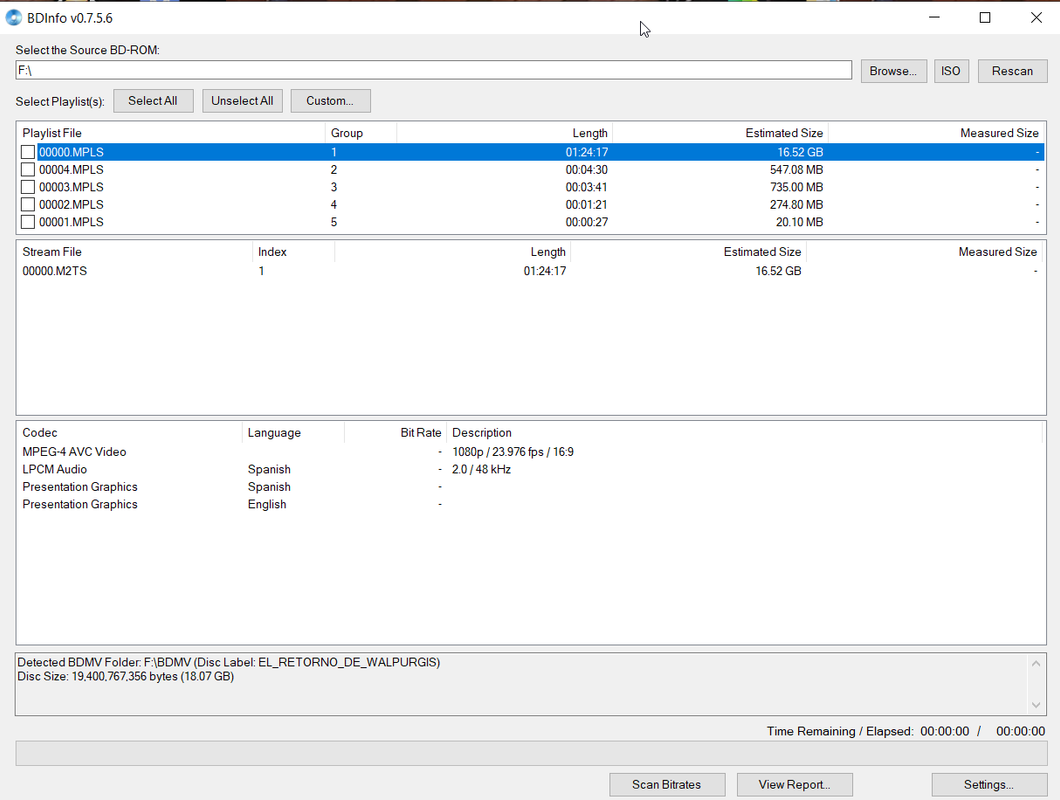Click the 00:04:30 length cell
Image resolution: width=1060 pixels, height=800 pixels.
[587, 170]
